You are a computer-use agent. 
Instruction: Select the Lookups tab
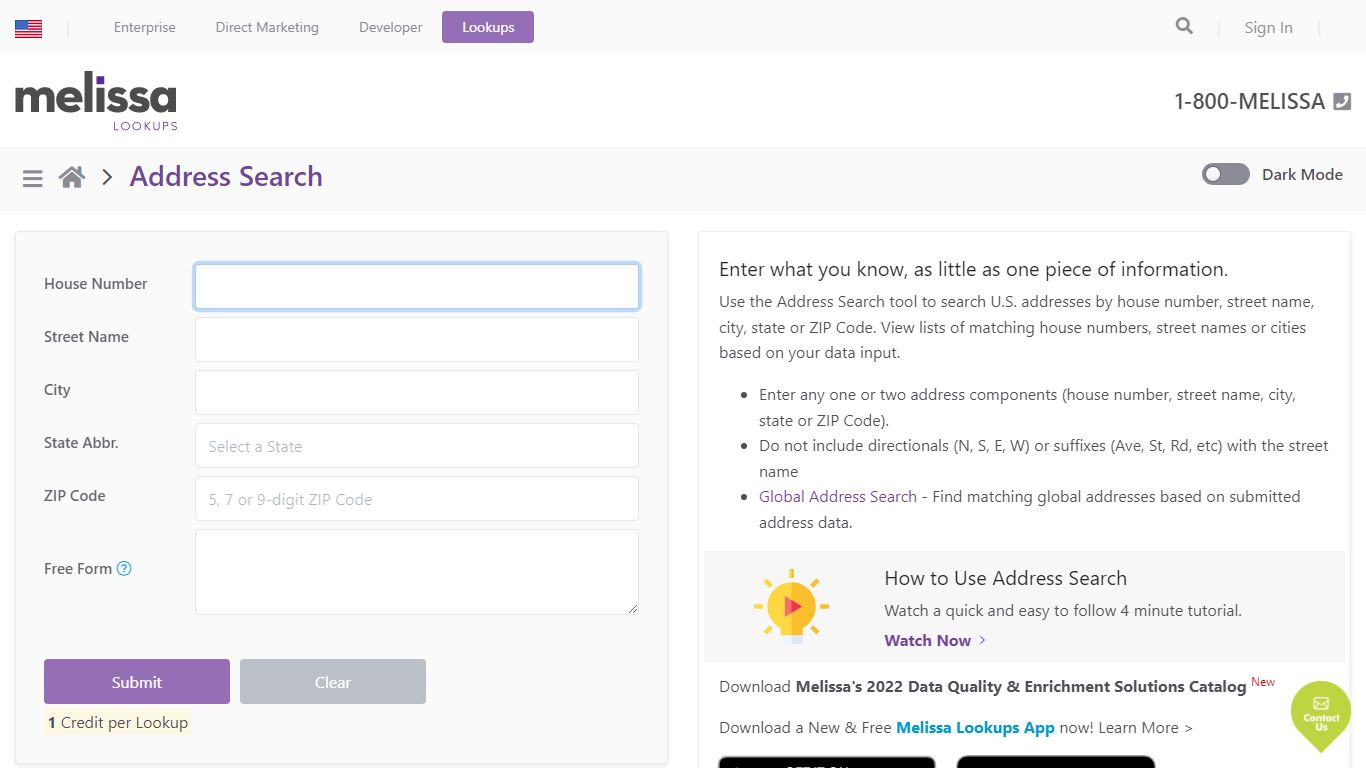pos(488,27)
